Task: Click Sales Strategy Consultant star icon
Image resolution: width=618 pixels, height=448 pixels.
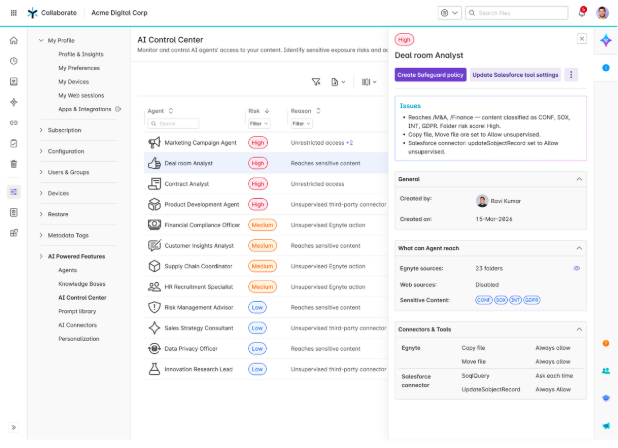Action: (x=154, y=328)
